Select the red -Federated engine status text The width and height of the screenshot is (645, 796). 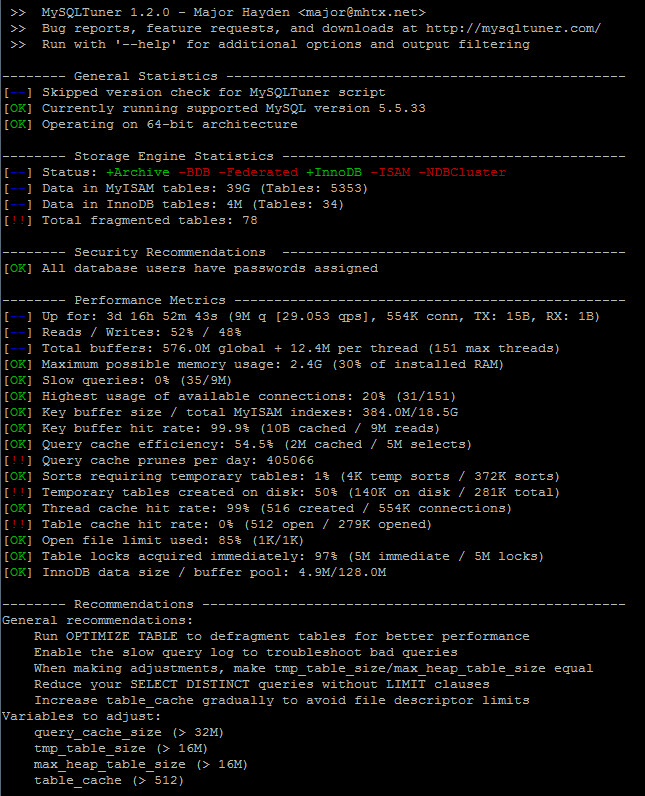258,173
